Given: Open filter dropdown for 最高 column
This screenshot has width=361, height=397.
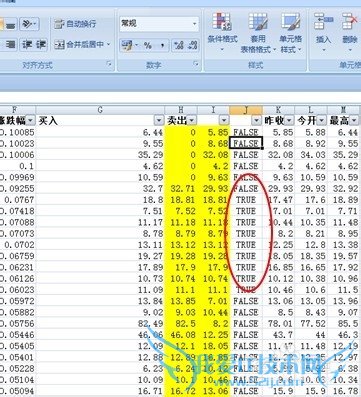Looking at the screenshot, I should coord(354,120).
